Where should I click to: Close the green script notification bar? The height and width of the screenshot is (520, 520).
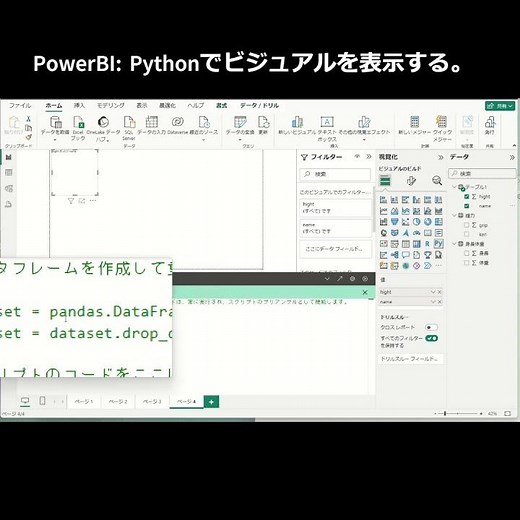click(365, 292)
